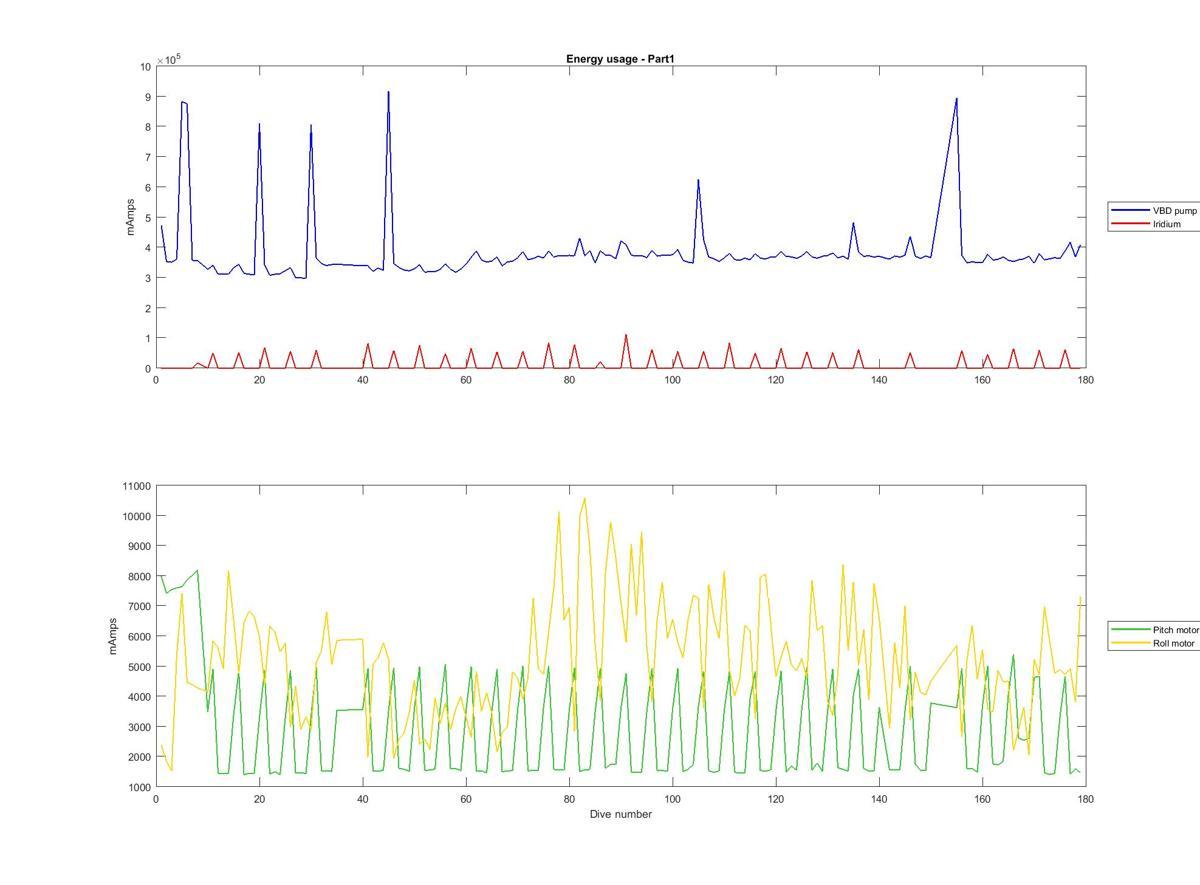The width and height of the screenshot is (1200, 885).
Task: Click the Roll motor peak near dive 83
Action: click(x=584, y=498)
